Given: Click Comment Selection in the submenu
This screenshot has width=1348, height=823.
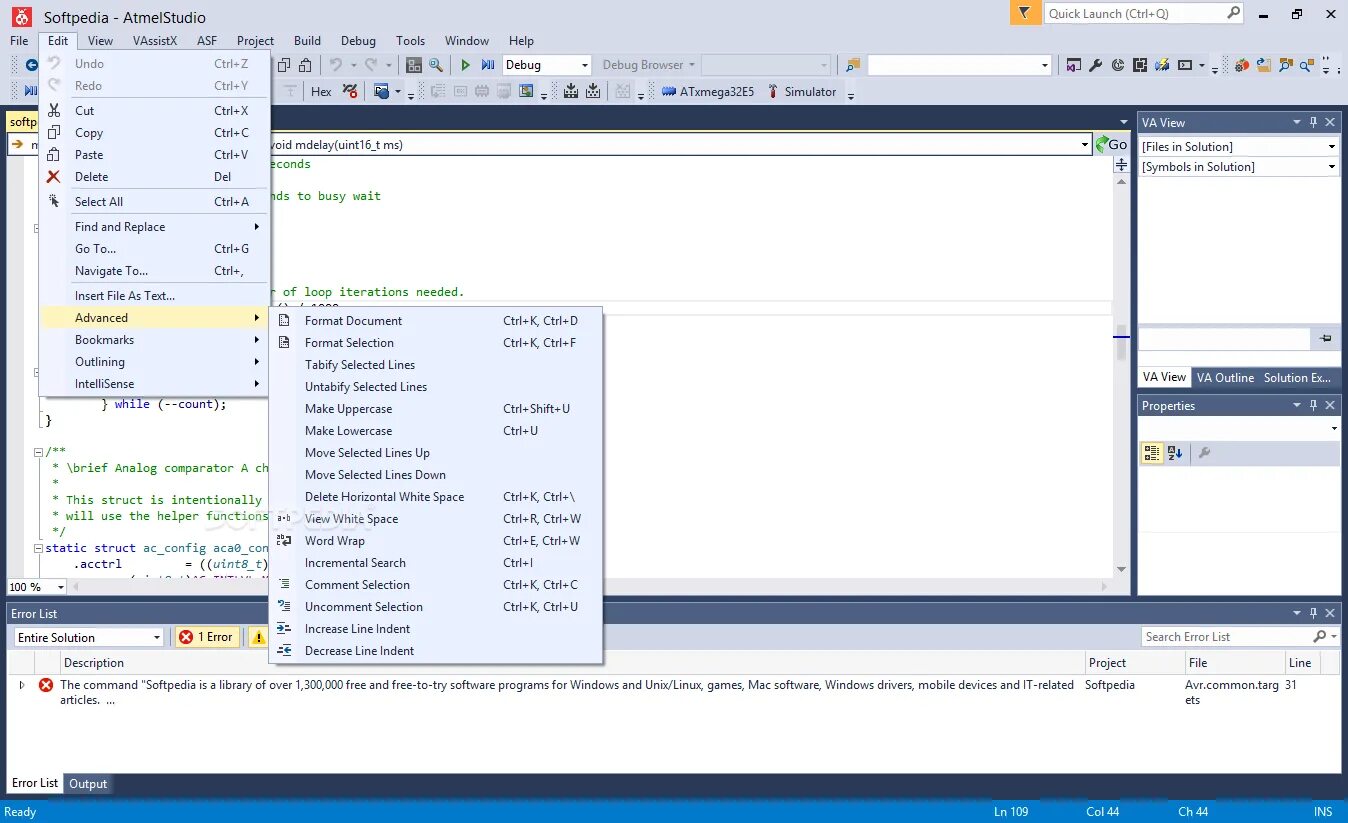Looking at the screenshot, I should pyautogui.click(x=436, y=585).
